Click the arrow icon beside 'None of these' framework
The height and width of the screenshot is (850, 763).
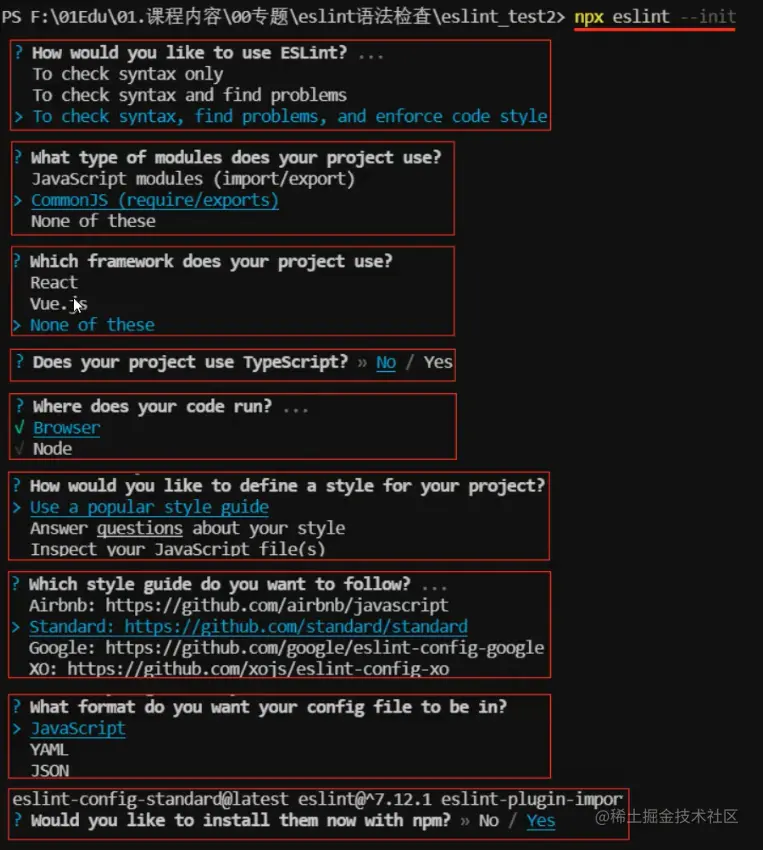pos(17,325)
